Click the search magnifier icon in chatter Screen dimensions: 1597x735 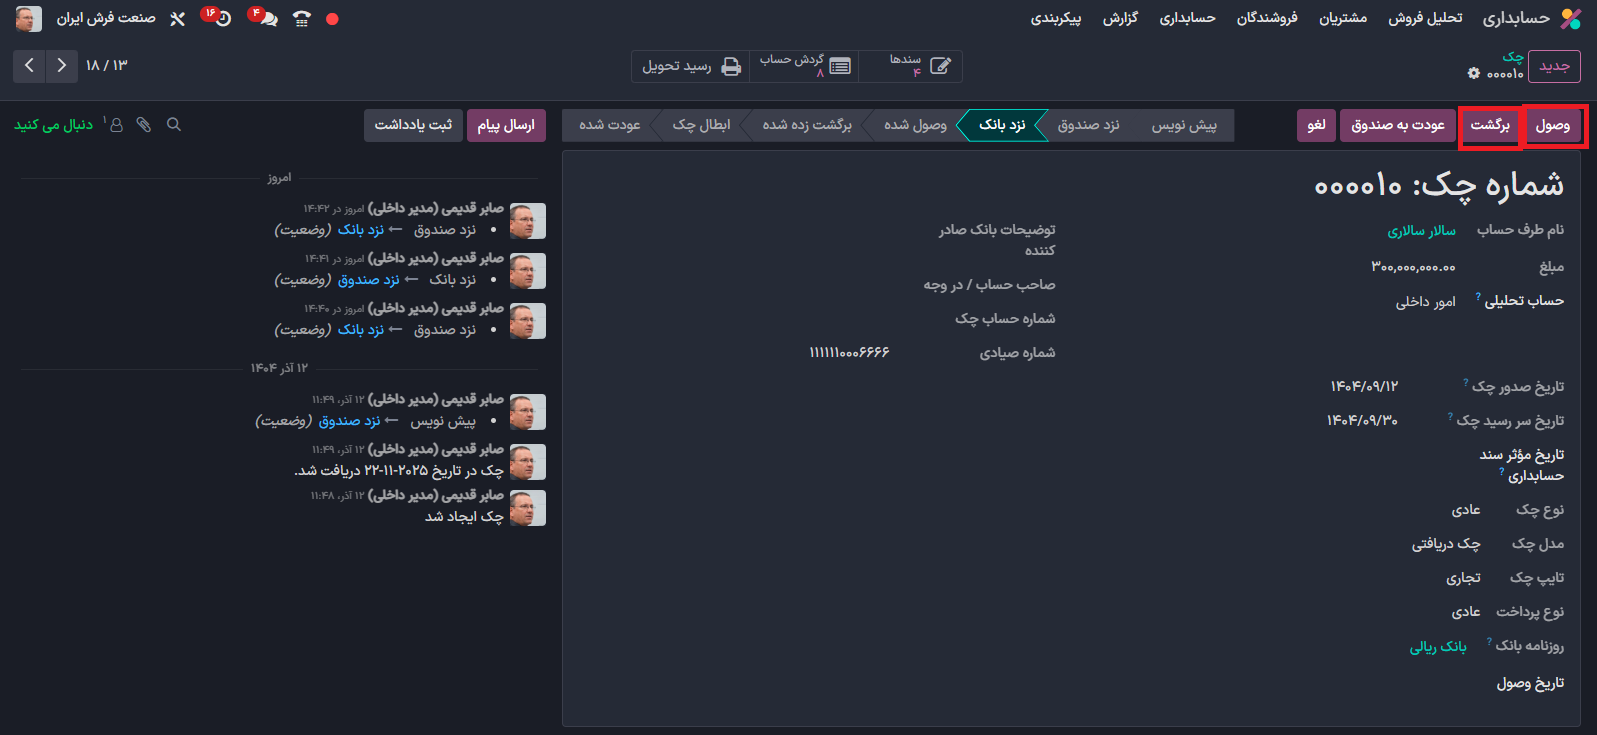tap(174, 125)
